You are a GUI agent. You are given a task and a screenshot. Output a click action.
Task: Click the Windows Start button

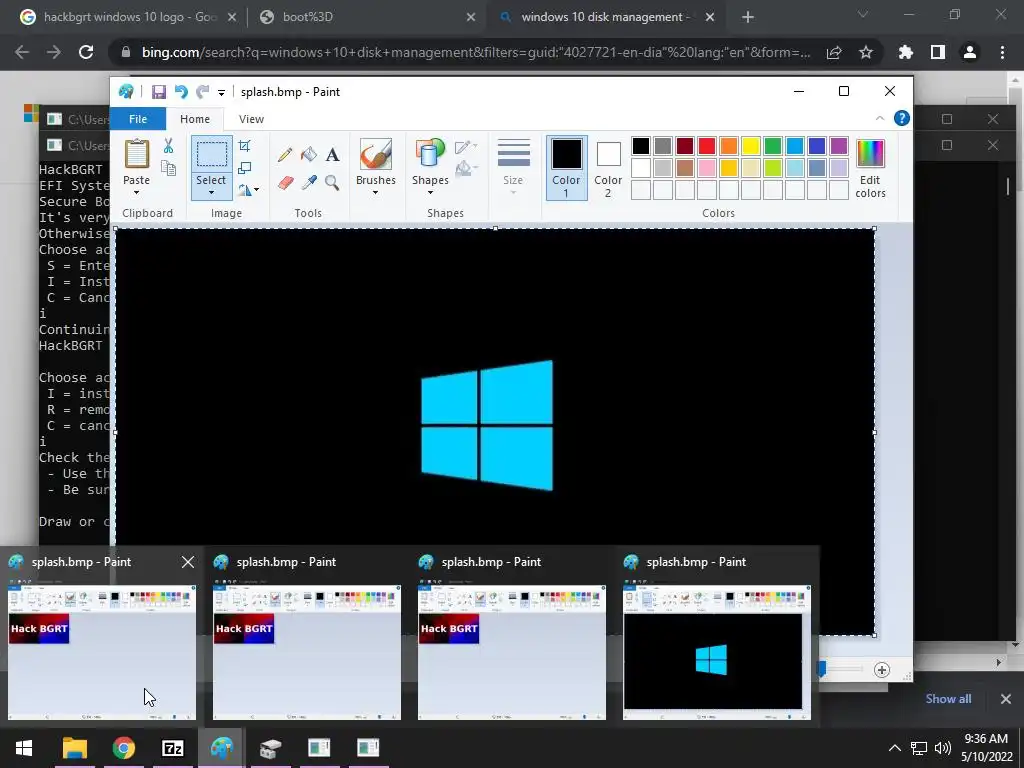(24, 748)
